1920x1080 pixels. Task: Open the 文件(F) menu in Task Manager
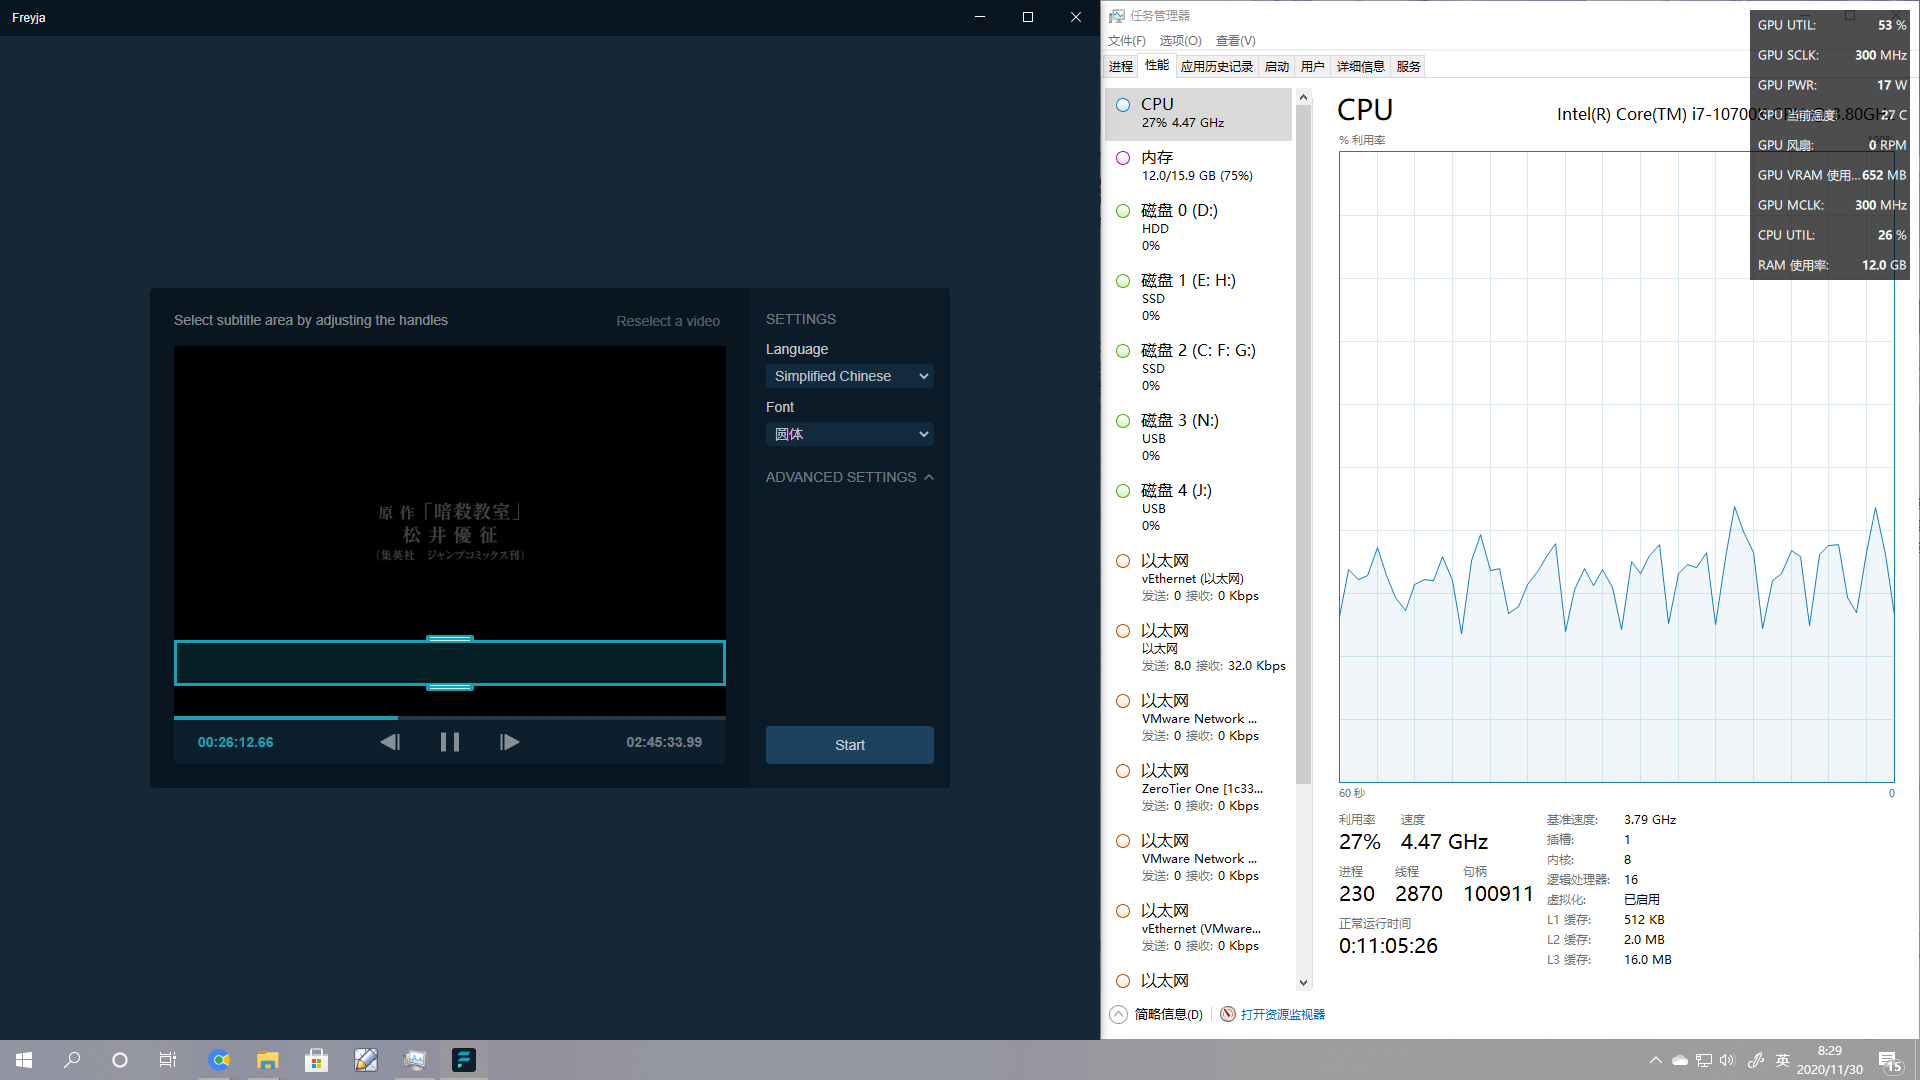point(1126,41)
